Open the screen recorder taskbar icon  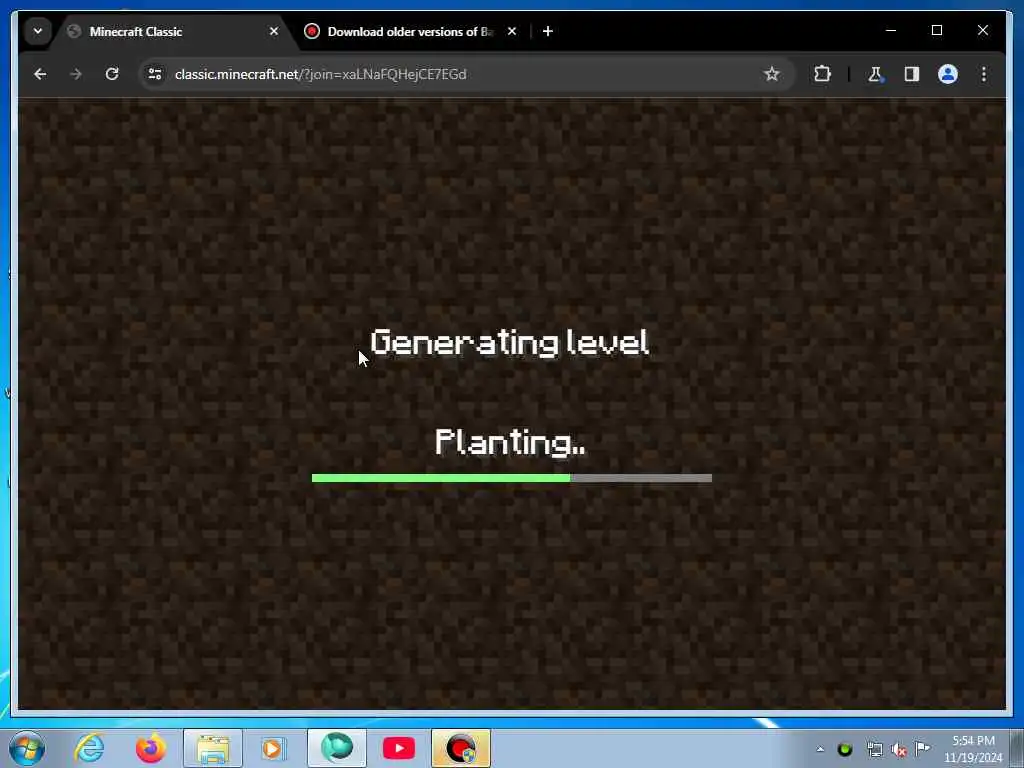click(461, 748)
